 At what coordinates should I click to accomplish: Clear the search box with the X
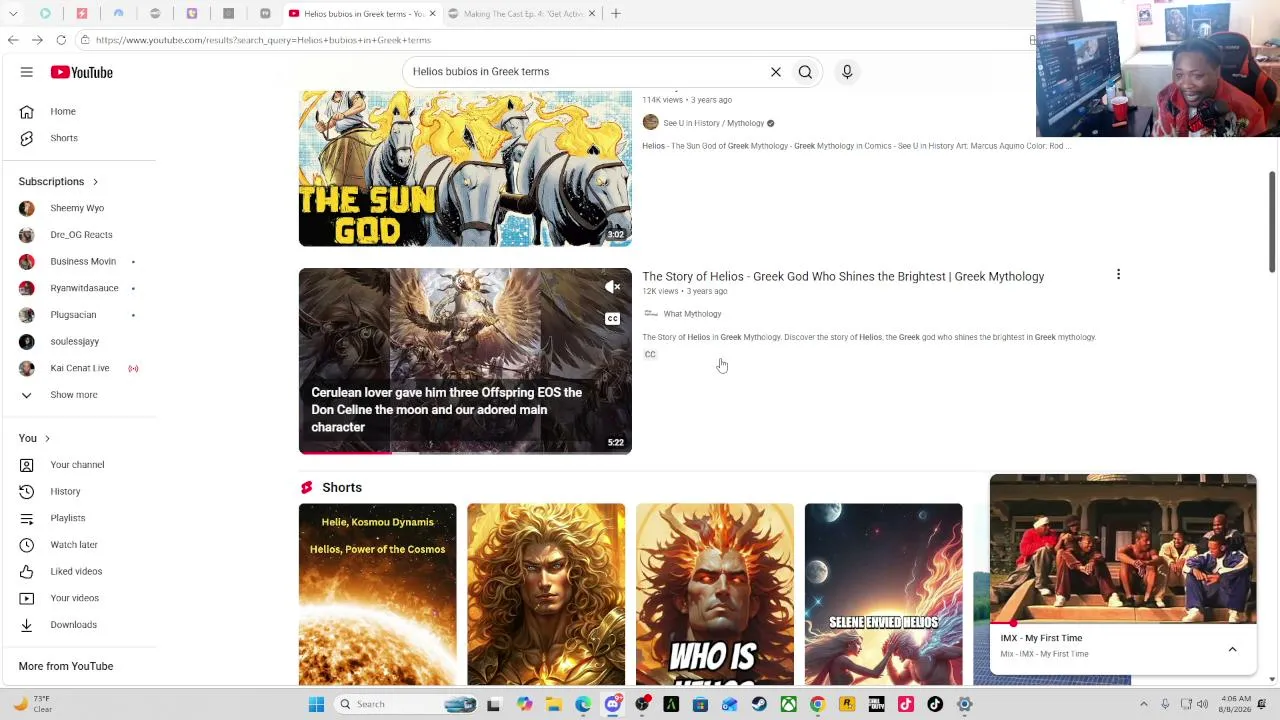coord(776,72)
